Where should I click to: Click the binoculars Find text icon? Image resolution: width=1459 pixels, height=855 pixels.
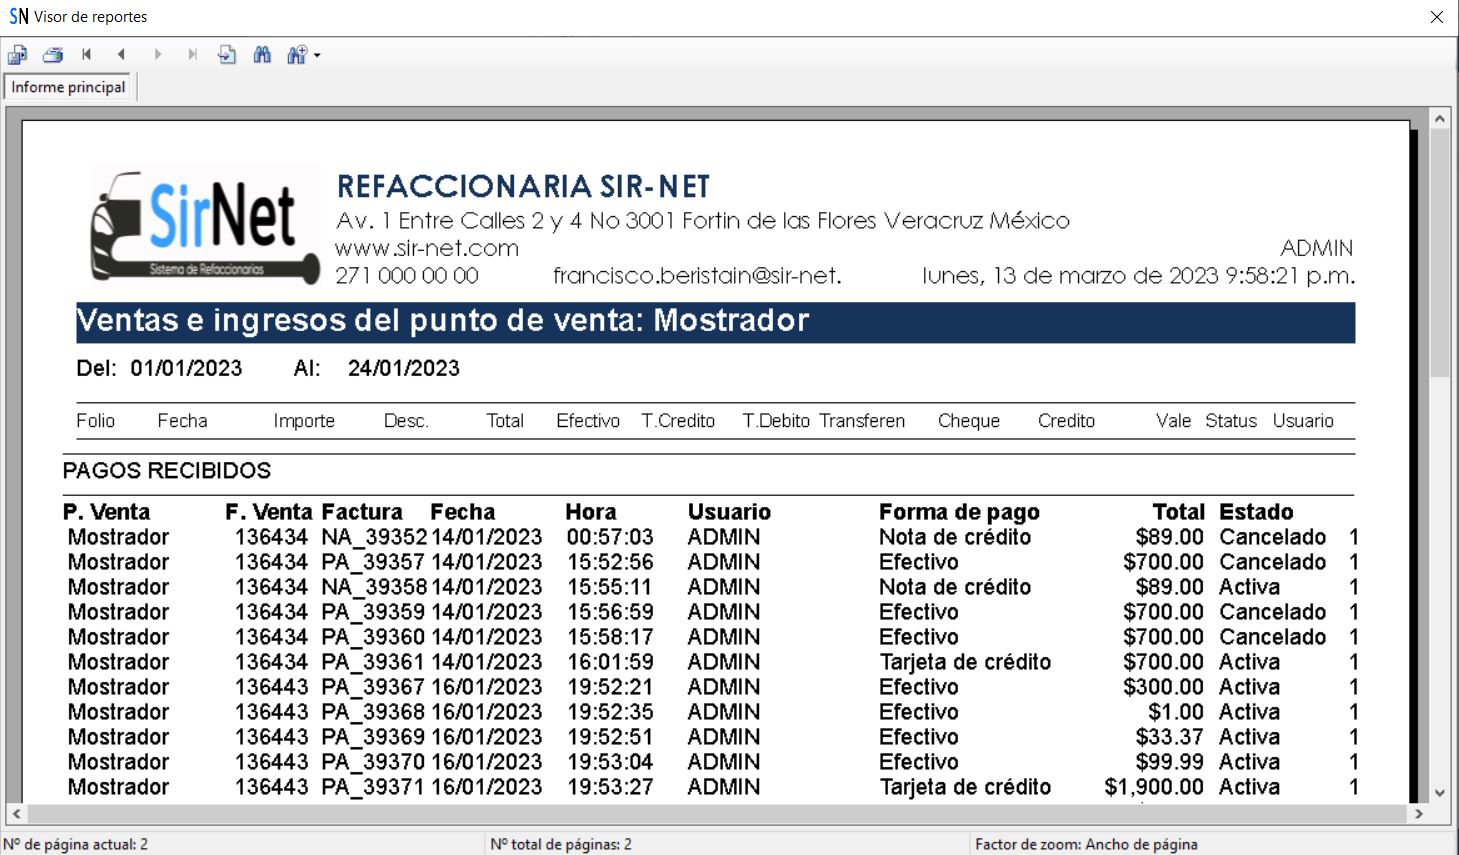click(262, 55)
